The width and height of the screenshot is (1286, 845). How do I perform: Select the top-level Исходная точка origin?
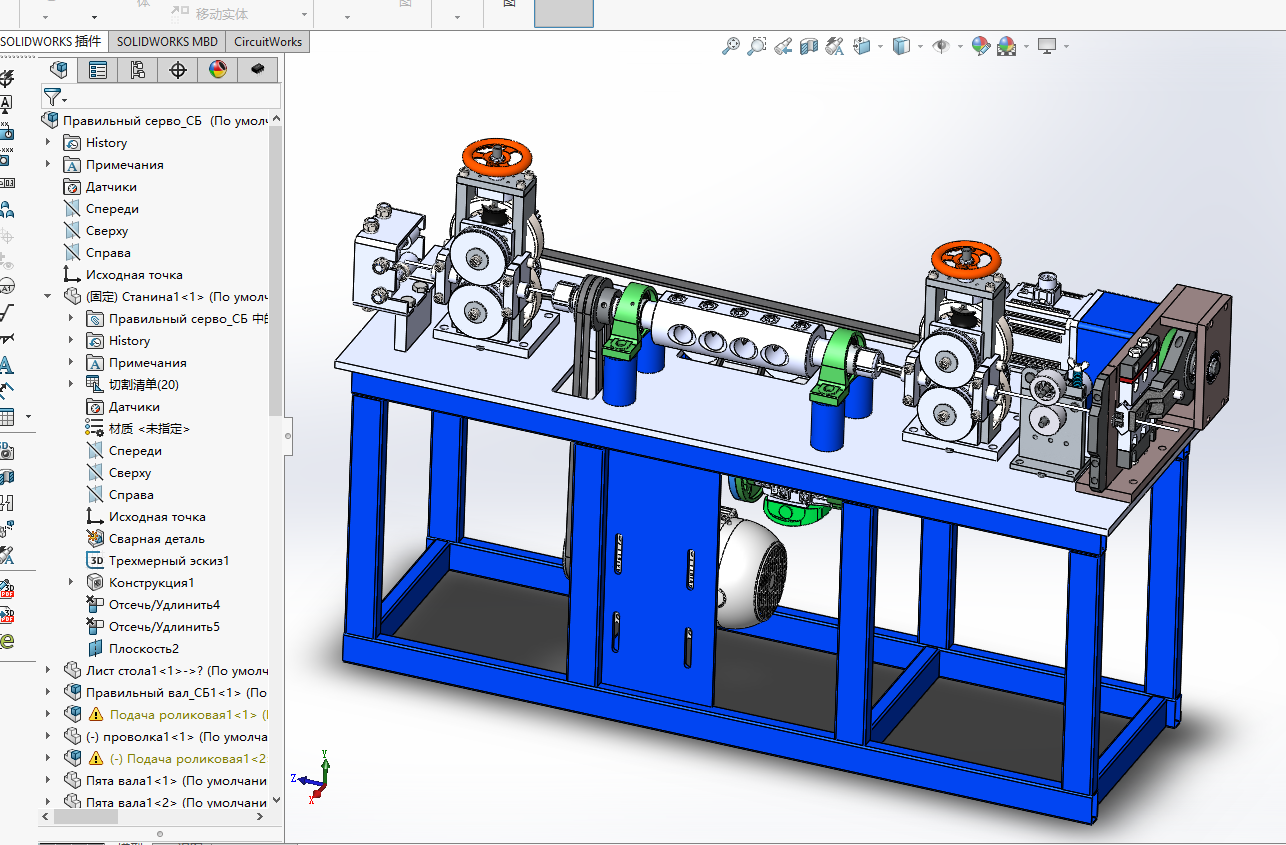[x=123, y=274]
